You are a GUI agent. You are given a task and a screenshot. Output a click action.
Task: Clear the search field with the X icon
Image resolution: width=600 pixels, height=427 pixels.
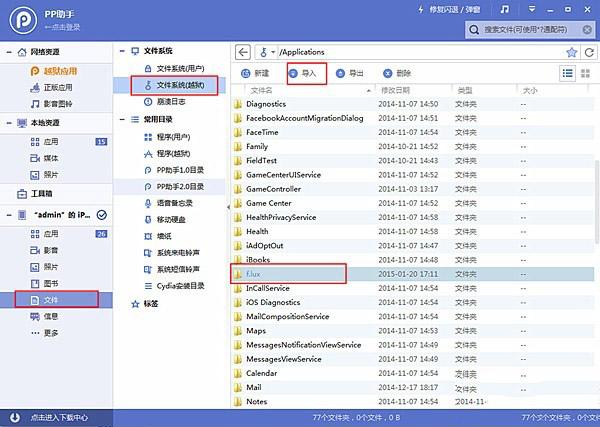587,30
